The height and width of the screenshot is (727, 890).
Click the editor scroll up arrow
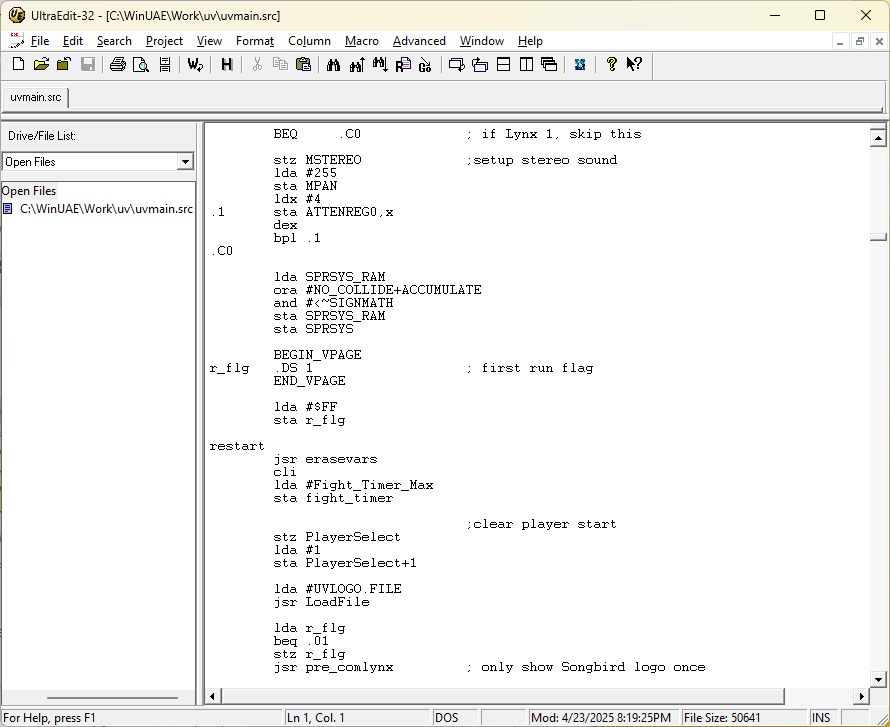coord(878,137)
